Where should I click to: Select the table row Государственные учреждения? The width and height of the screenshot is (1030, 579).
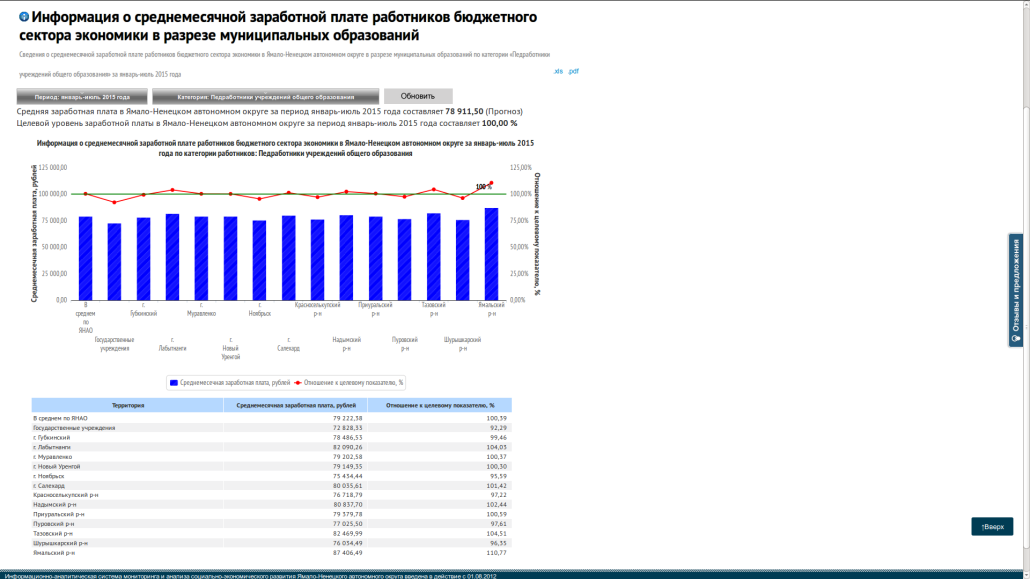point(271,428)
